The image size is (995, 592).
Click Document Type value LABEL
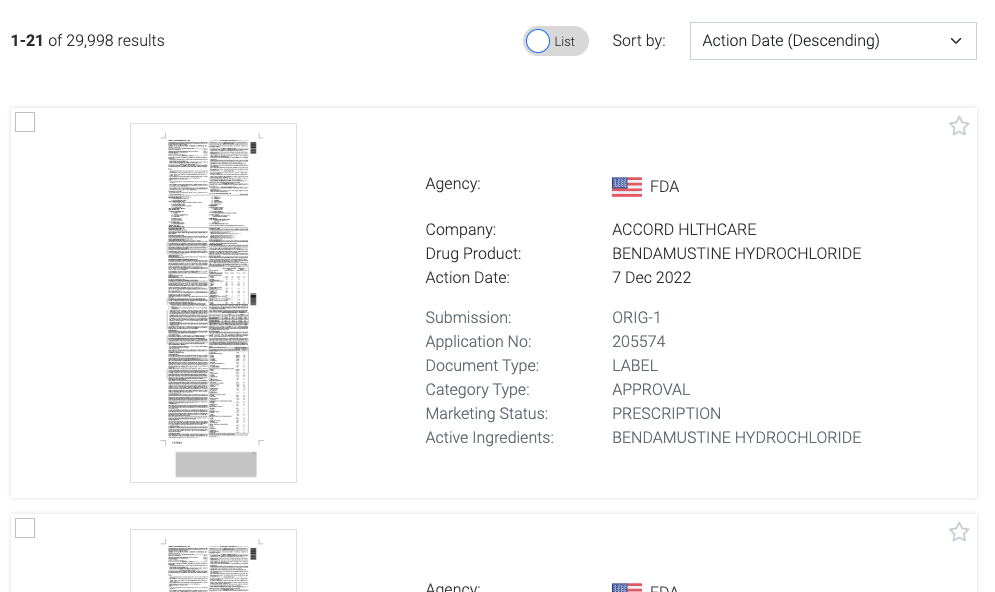tap(635, 365)
